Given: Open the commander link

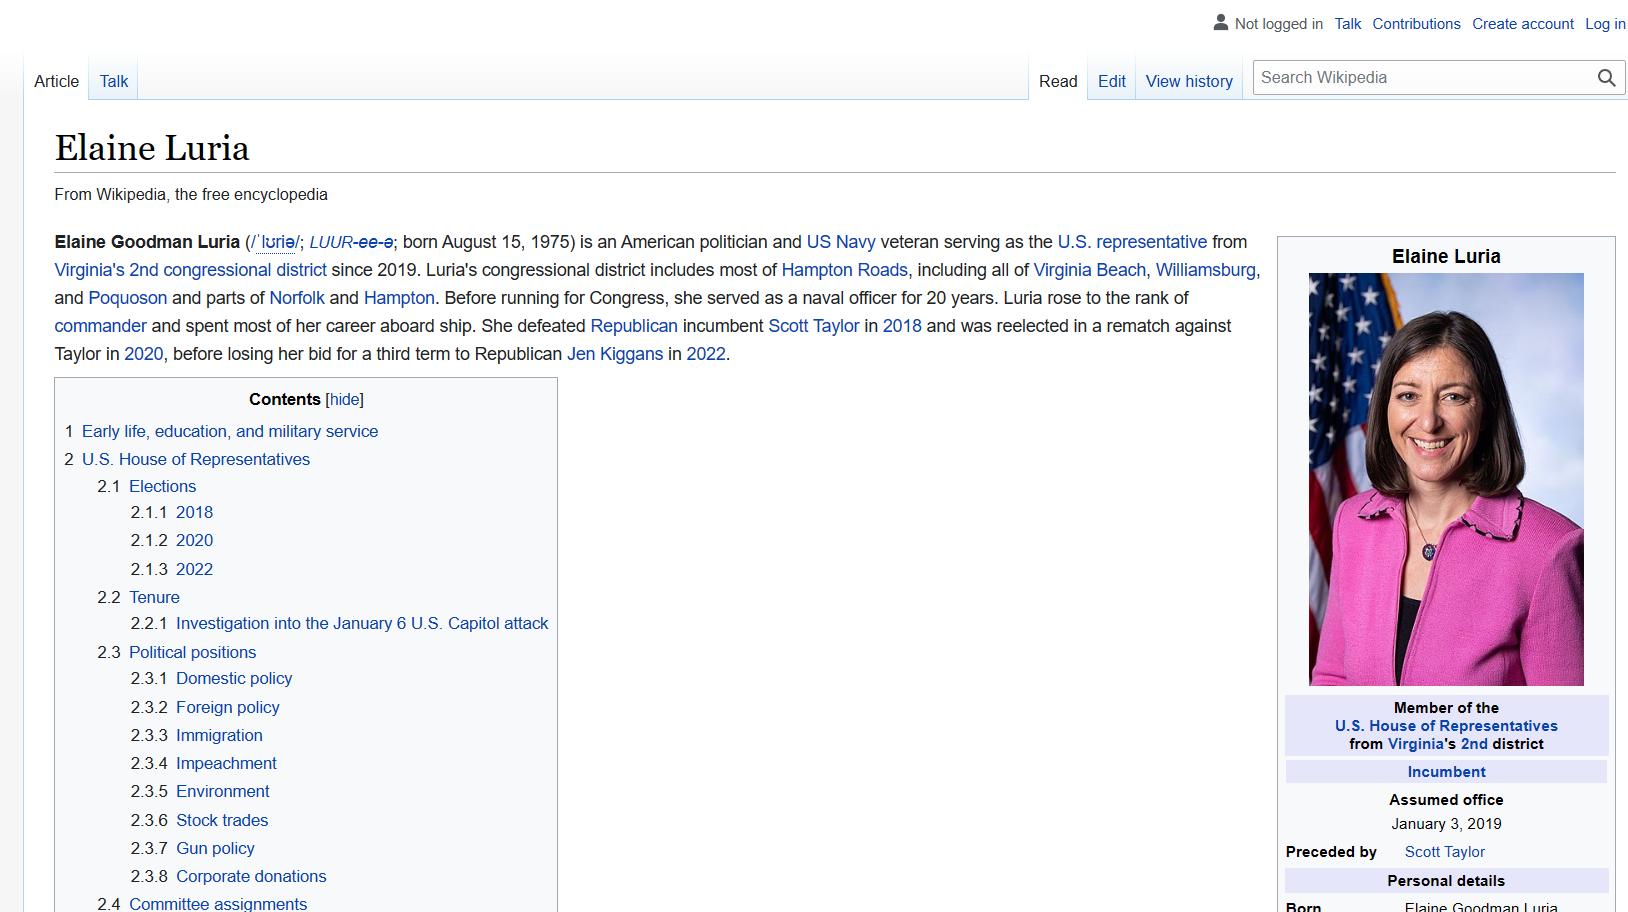Looking at the screenshot, I should 100,326.
